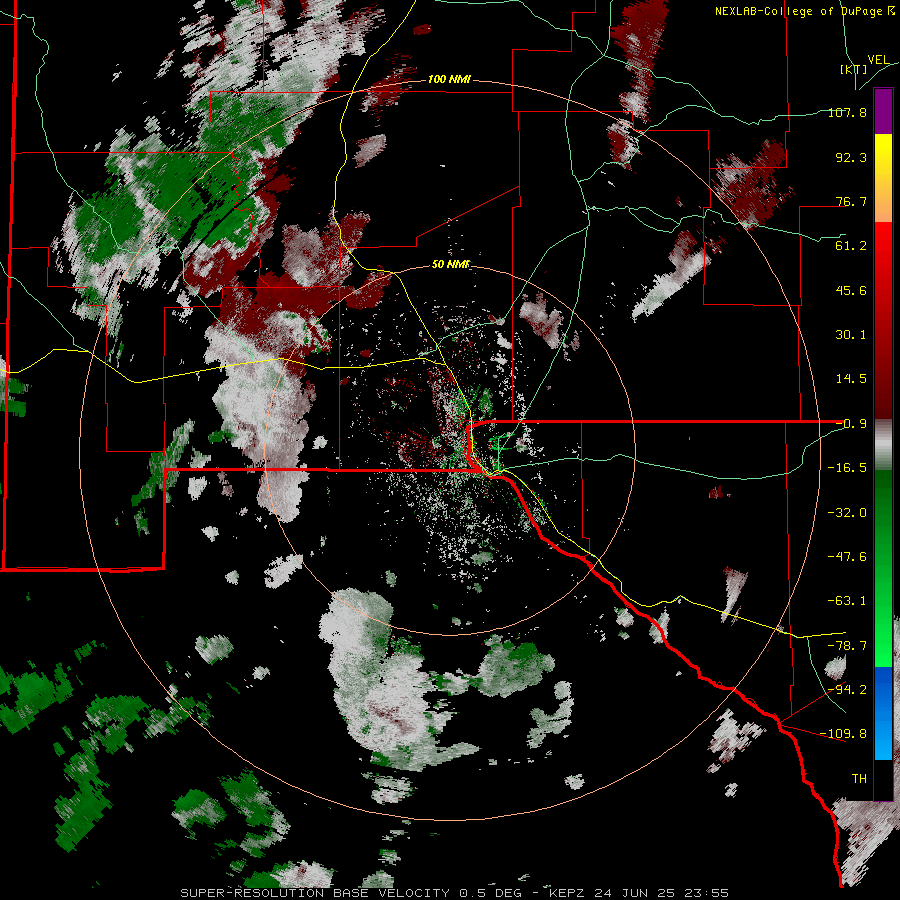The width and height of the screenshot is (900, 900).
Task: Click the 50 NMI range ring label
Action: click(x=450, y=265)
